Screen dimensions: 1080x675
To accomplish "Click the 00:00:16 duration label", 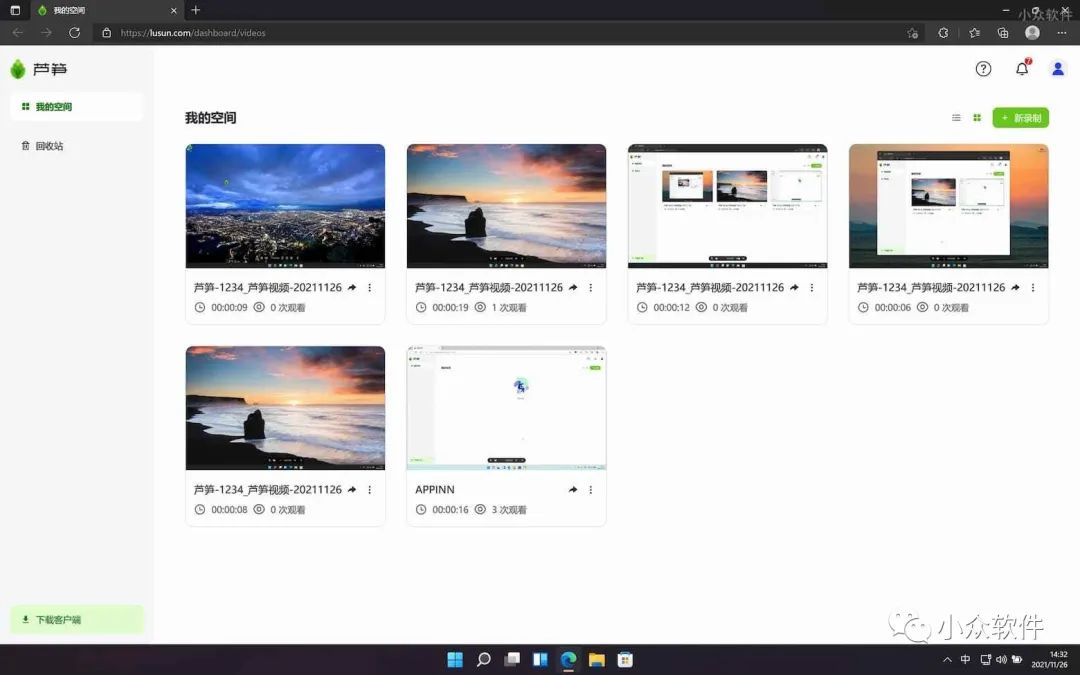I will [450, 510].
